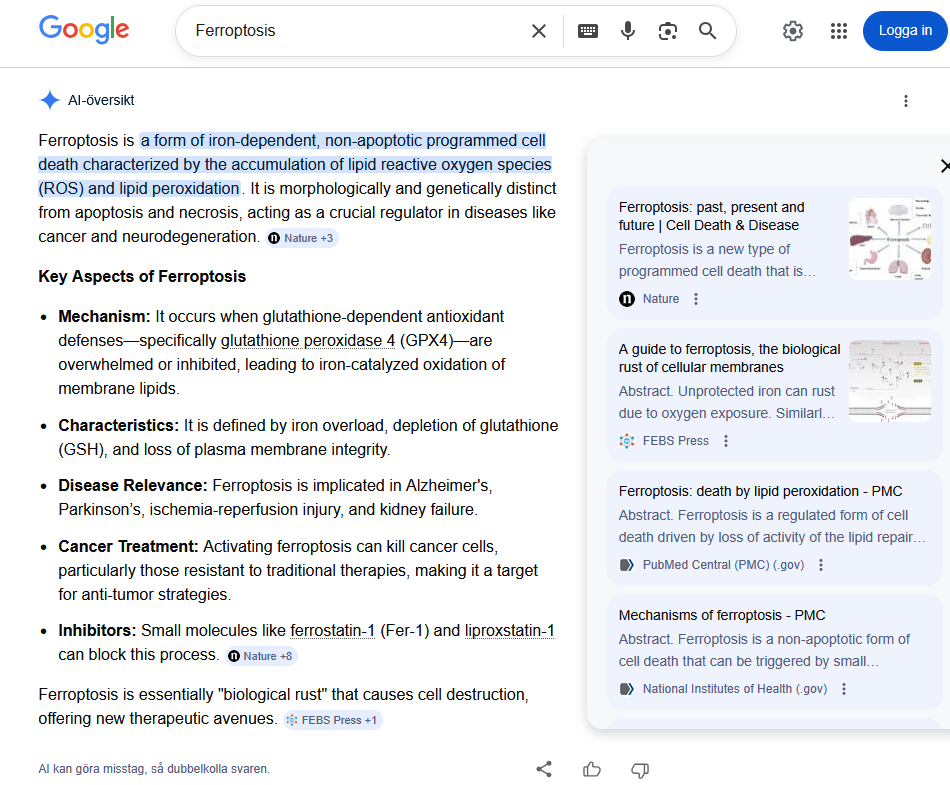Click the PubMed Central favicon icon
Screen dimensions: 950x785
tap(627, 565)
